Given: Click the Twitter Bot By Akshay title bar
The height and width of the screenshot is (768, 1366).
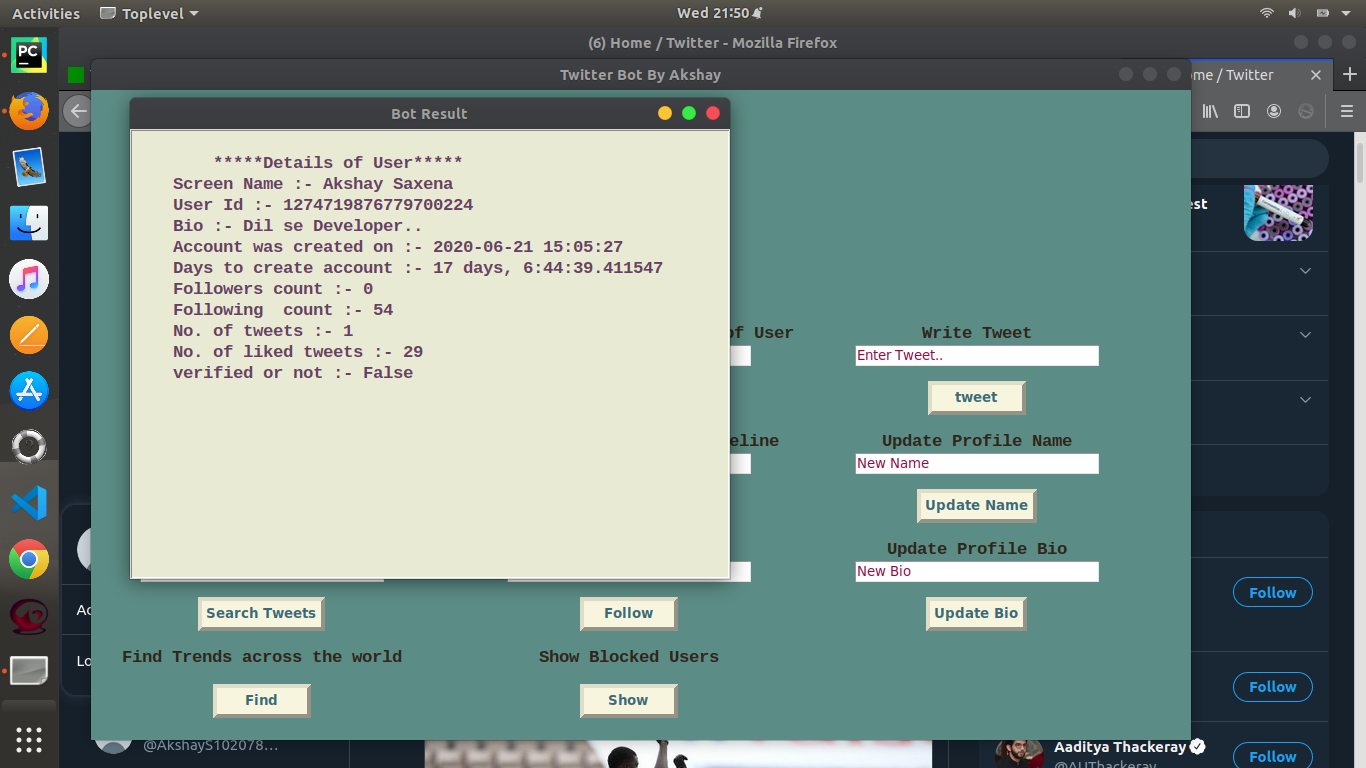Looking at the screenshot, I should tap(640, 75).
